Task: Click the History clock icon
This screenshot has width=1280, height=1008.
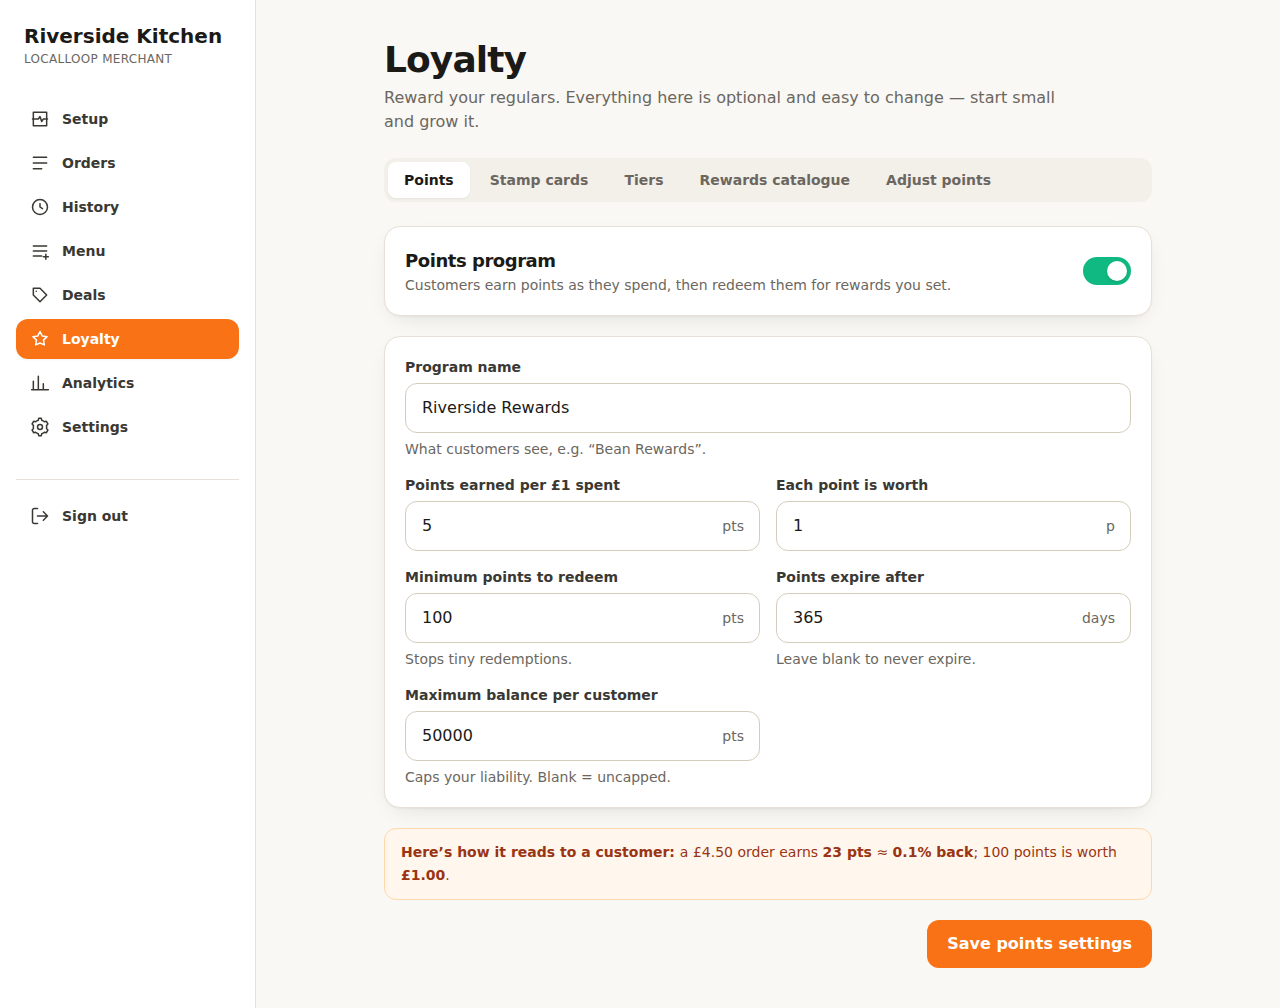Action: pos(40,207)
